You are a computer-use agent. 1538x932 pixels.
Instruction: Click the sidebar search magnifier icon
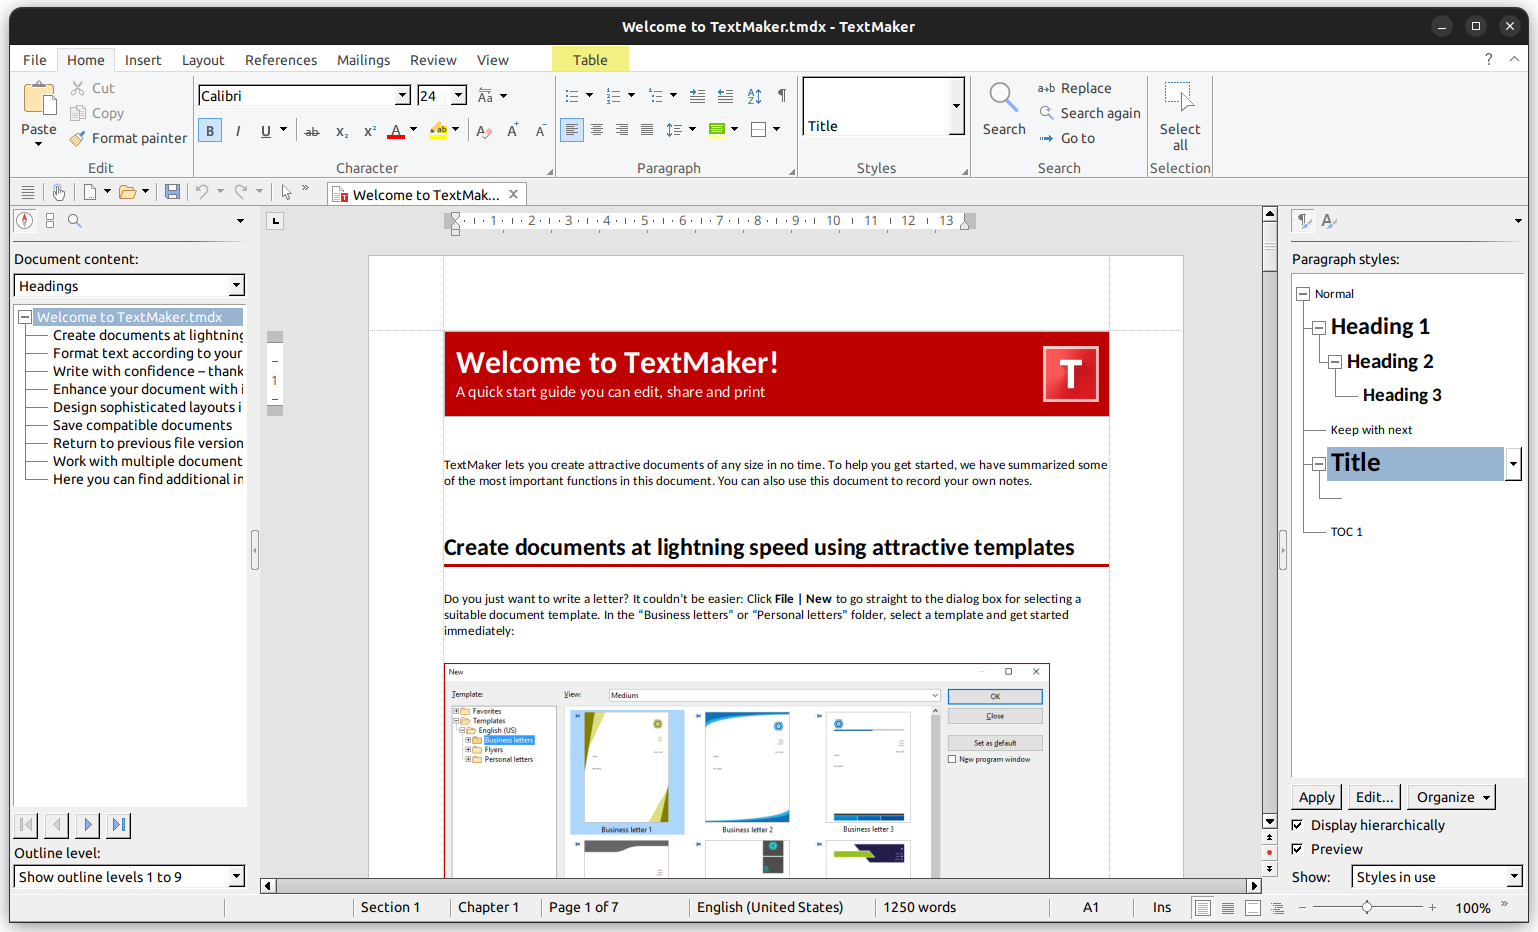pos(74,221)
